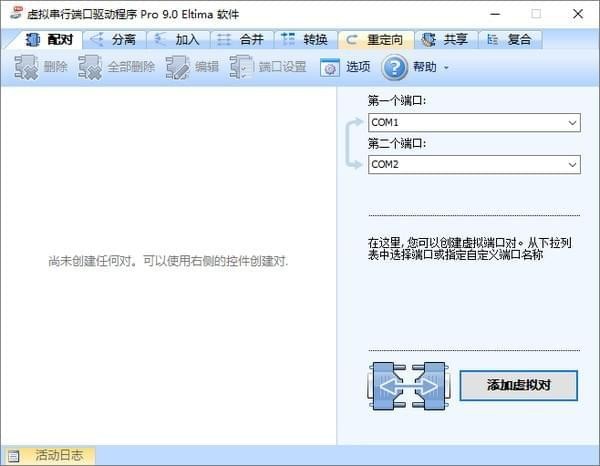600x466 pixels.
Task: Click the 重定向 redirect arrow icon
Action: 352,39
